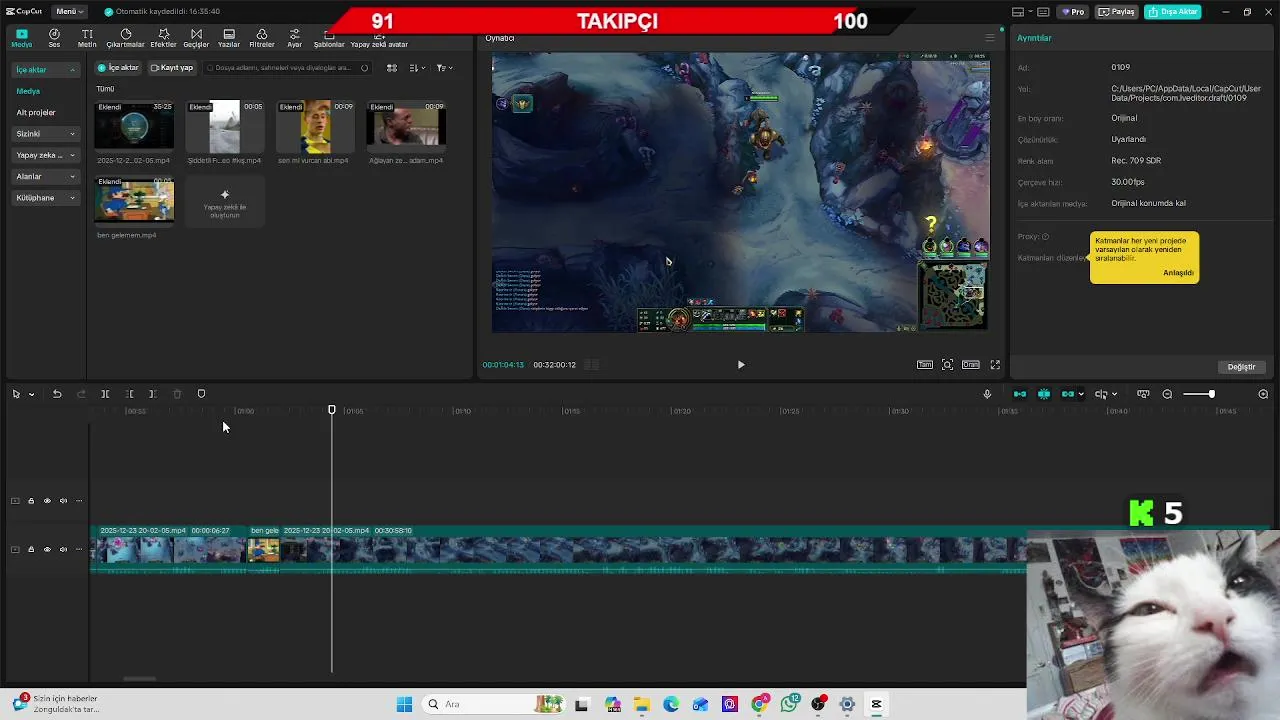This screenshot has width=1280, height=720.
Task: Click the Paylaş share button
Action: click(x=1117, y=12)
